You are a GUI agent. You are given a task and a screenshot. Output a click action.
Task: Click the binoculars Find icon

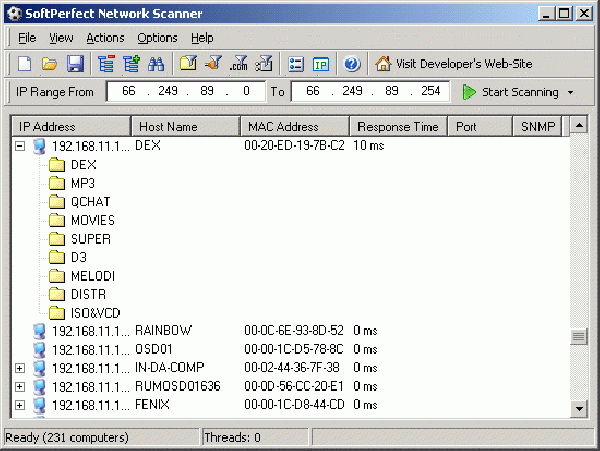156,64
